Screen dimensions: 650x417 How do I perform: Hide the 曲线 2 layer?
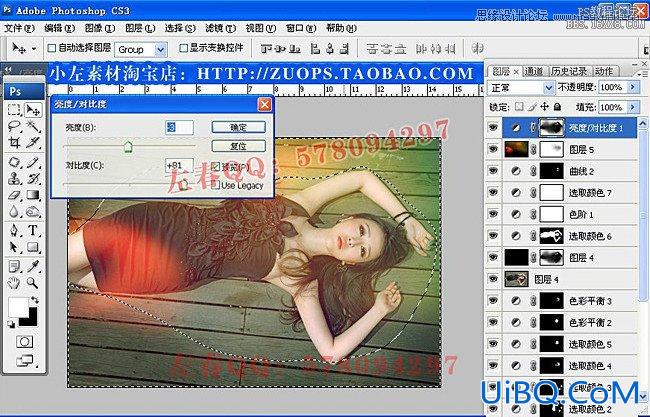pyautogui.click(x=493, y=171)
